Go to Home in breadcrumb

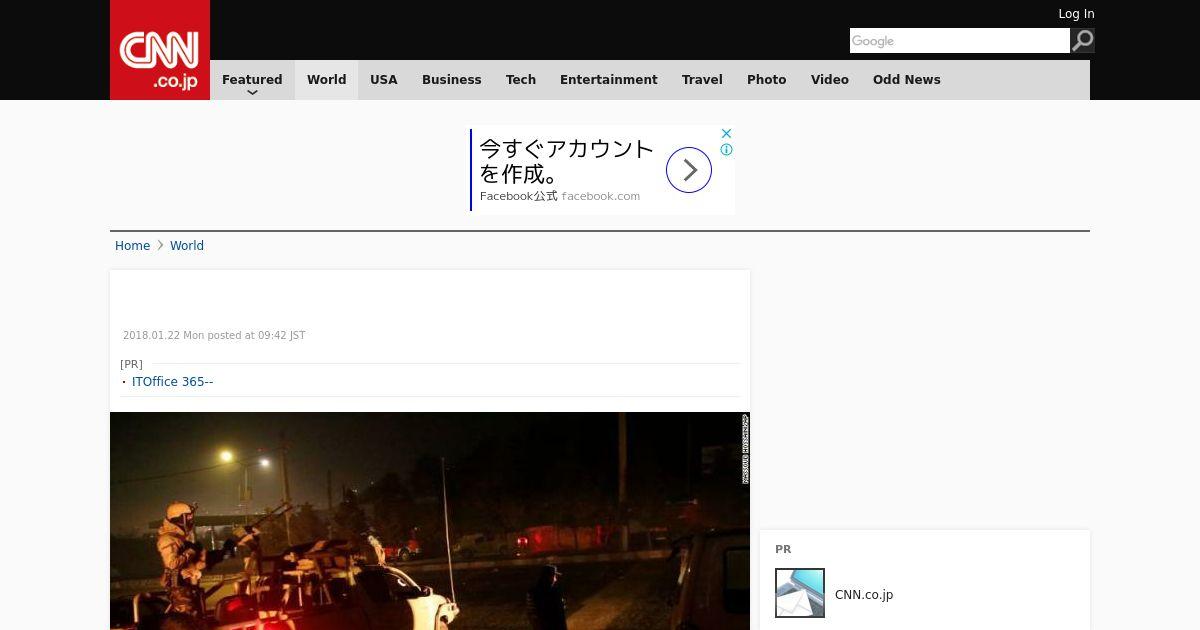tap(132, 246)
